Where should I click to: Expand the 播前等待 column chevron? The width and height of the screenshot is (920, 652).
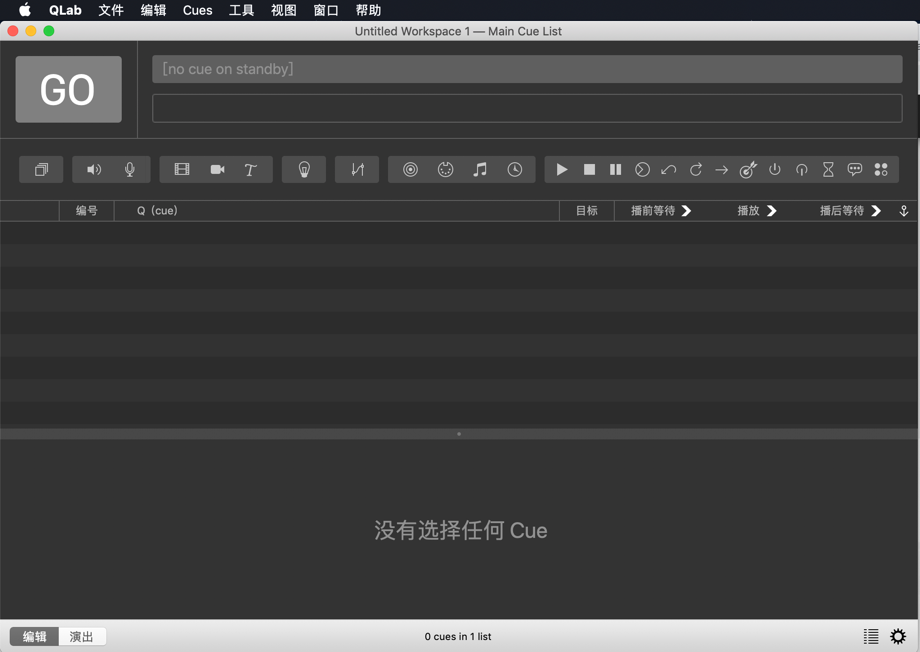click(x=686, y=211)
